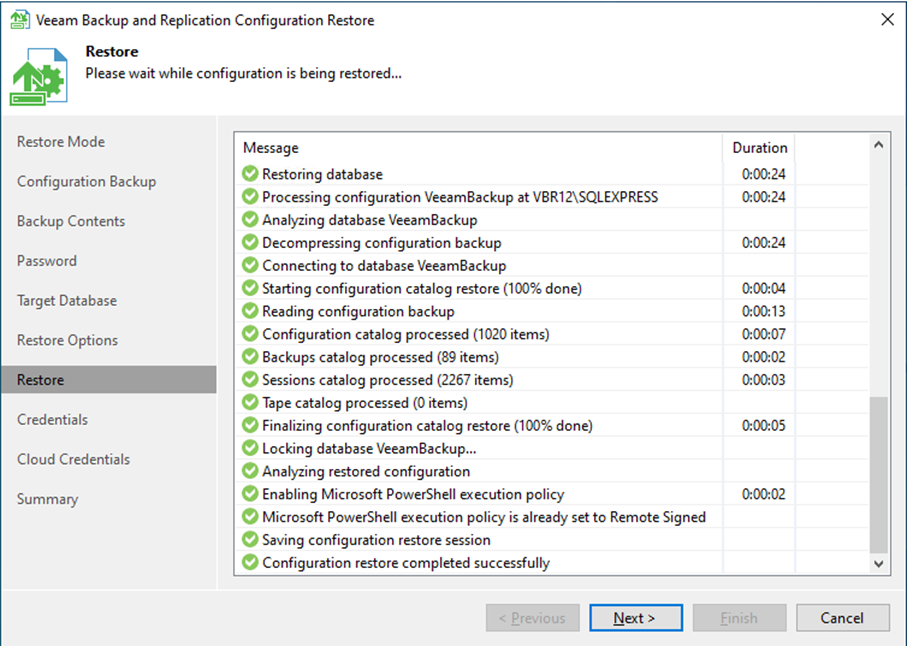The height and width of the screenshot is (646, 907).
Task: Click check icon for Connecting to database VeeamBackup
Action: pos(250,265)
